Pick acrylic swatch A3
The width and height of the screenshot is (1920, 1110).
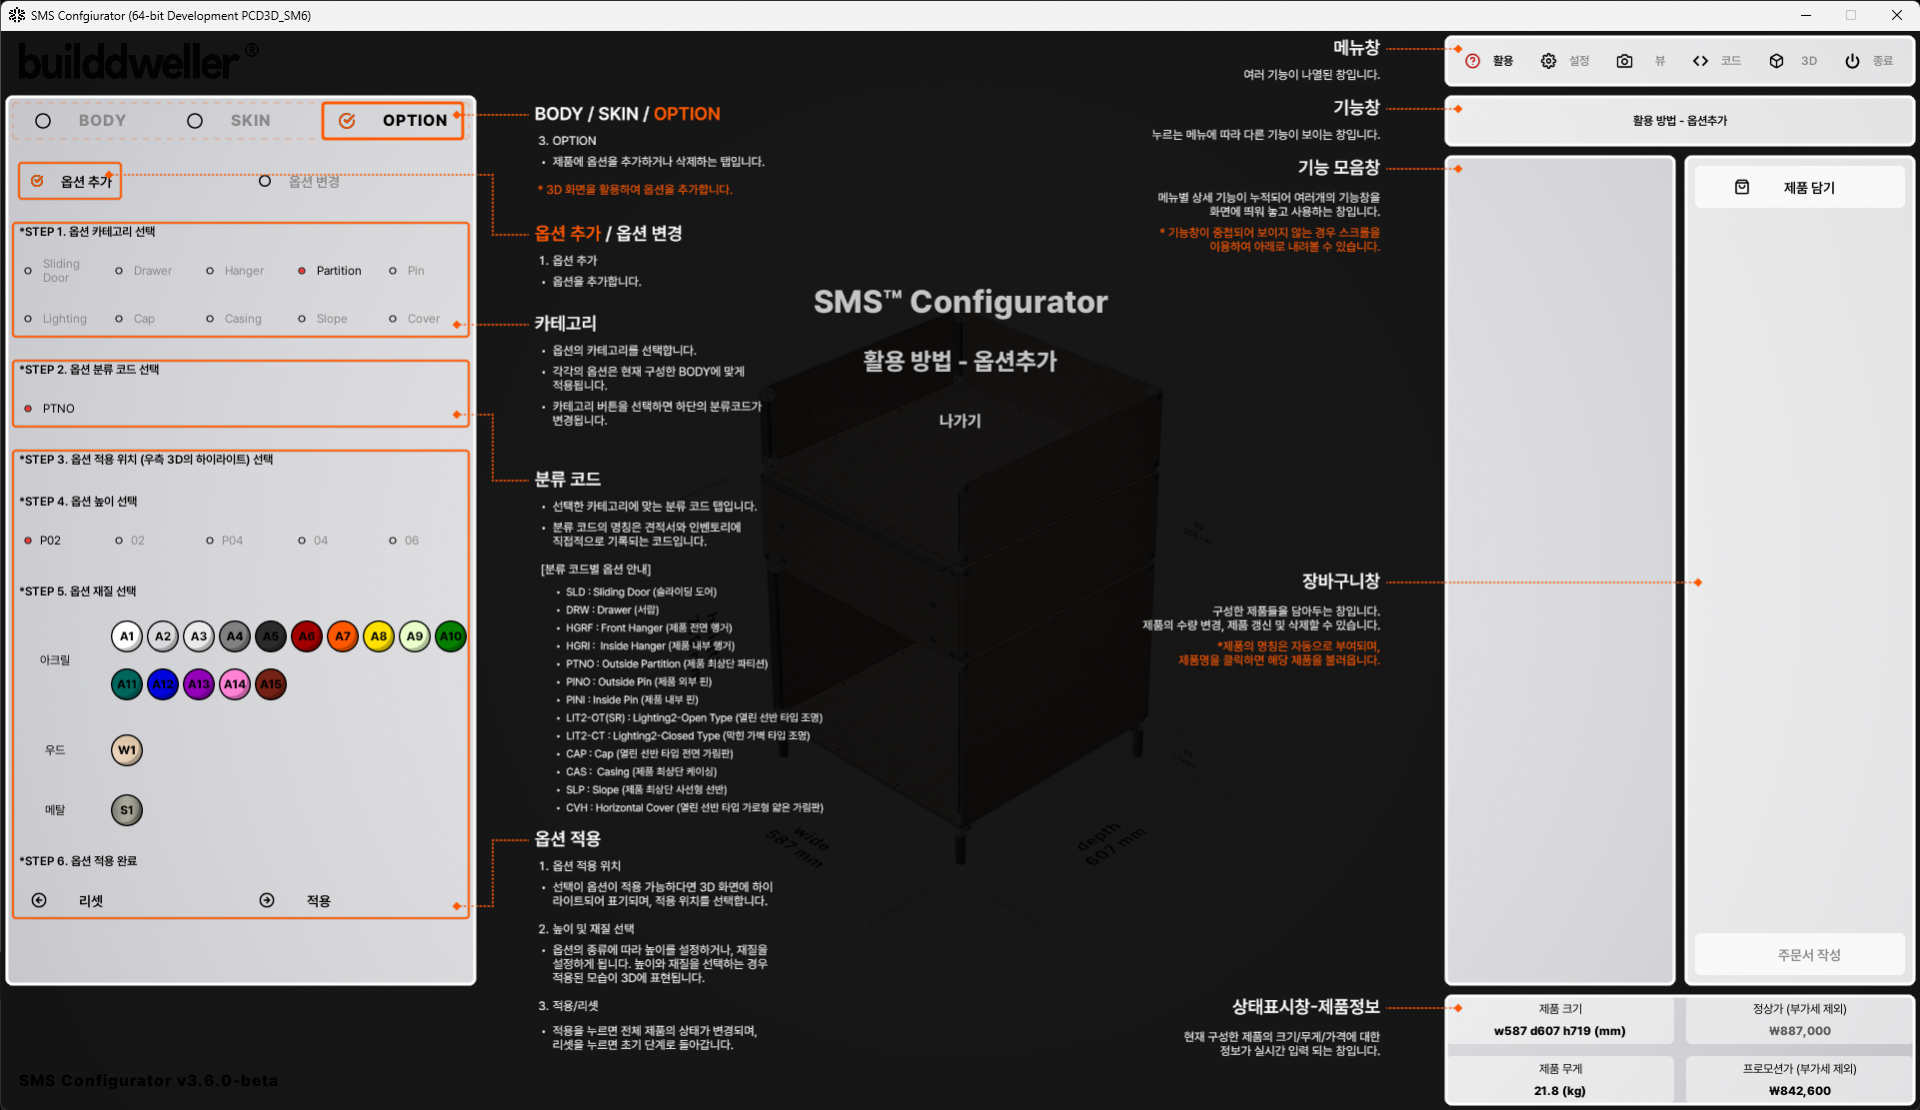pos(199,636)
